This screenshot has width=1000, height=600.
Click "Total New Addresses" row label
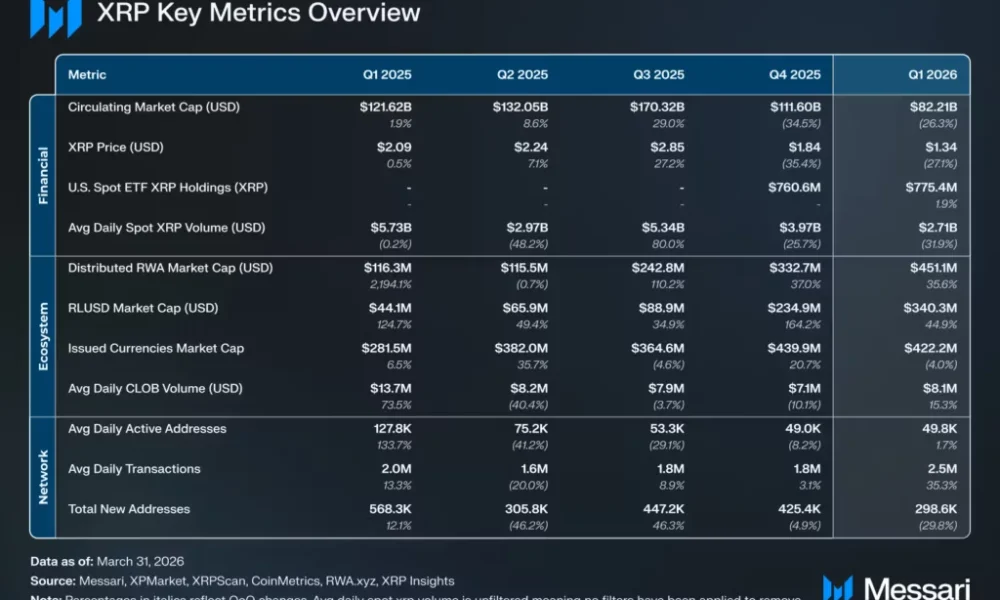click(129, 509)
